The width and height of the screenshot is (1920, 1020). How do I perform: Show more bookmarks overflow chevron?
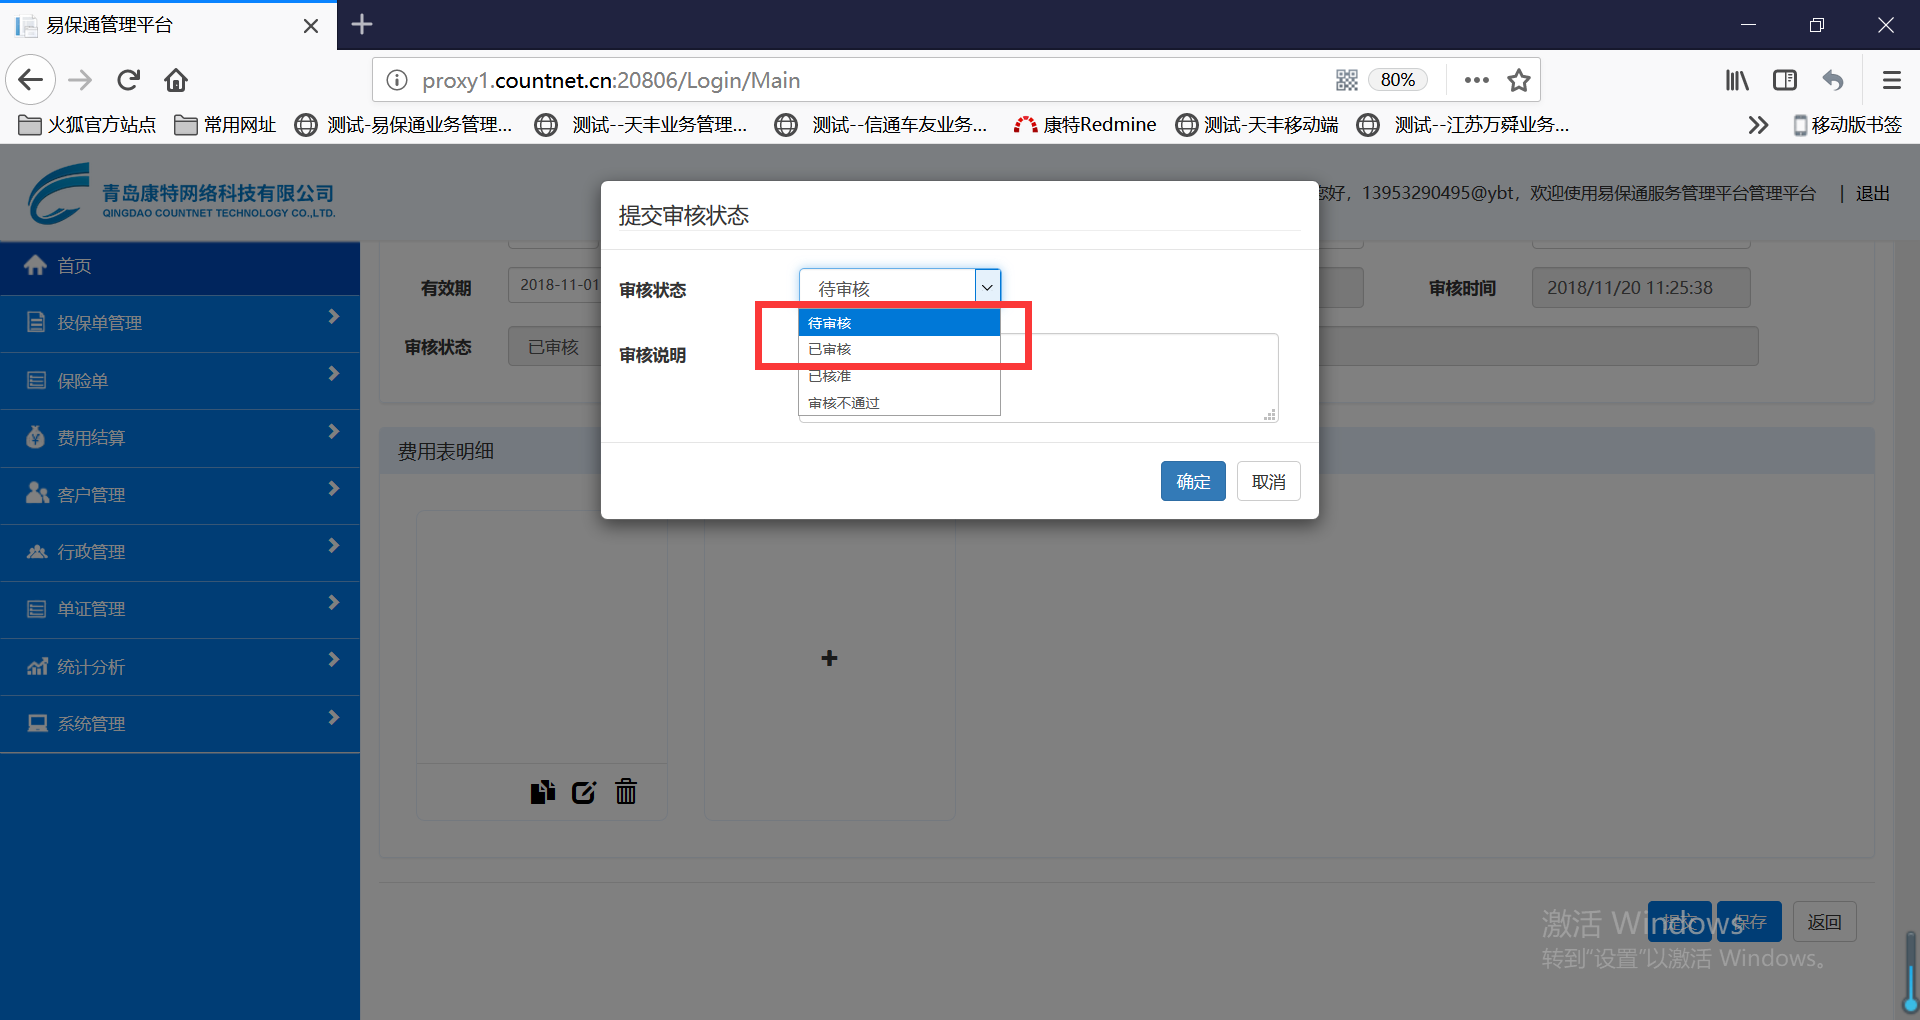point(1758,125)
